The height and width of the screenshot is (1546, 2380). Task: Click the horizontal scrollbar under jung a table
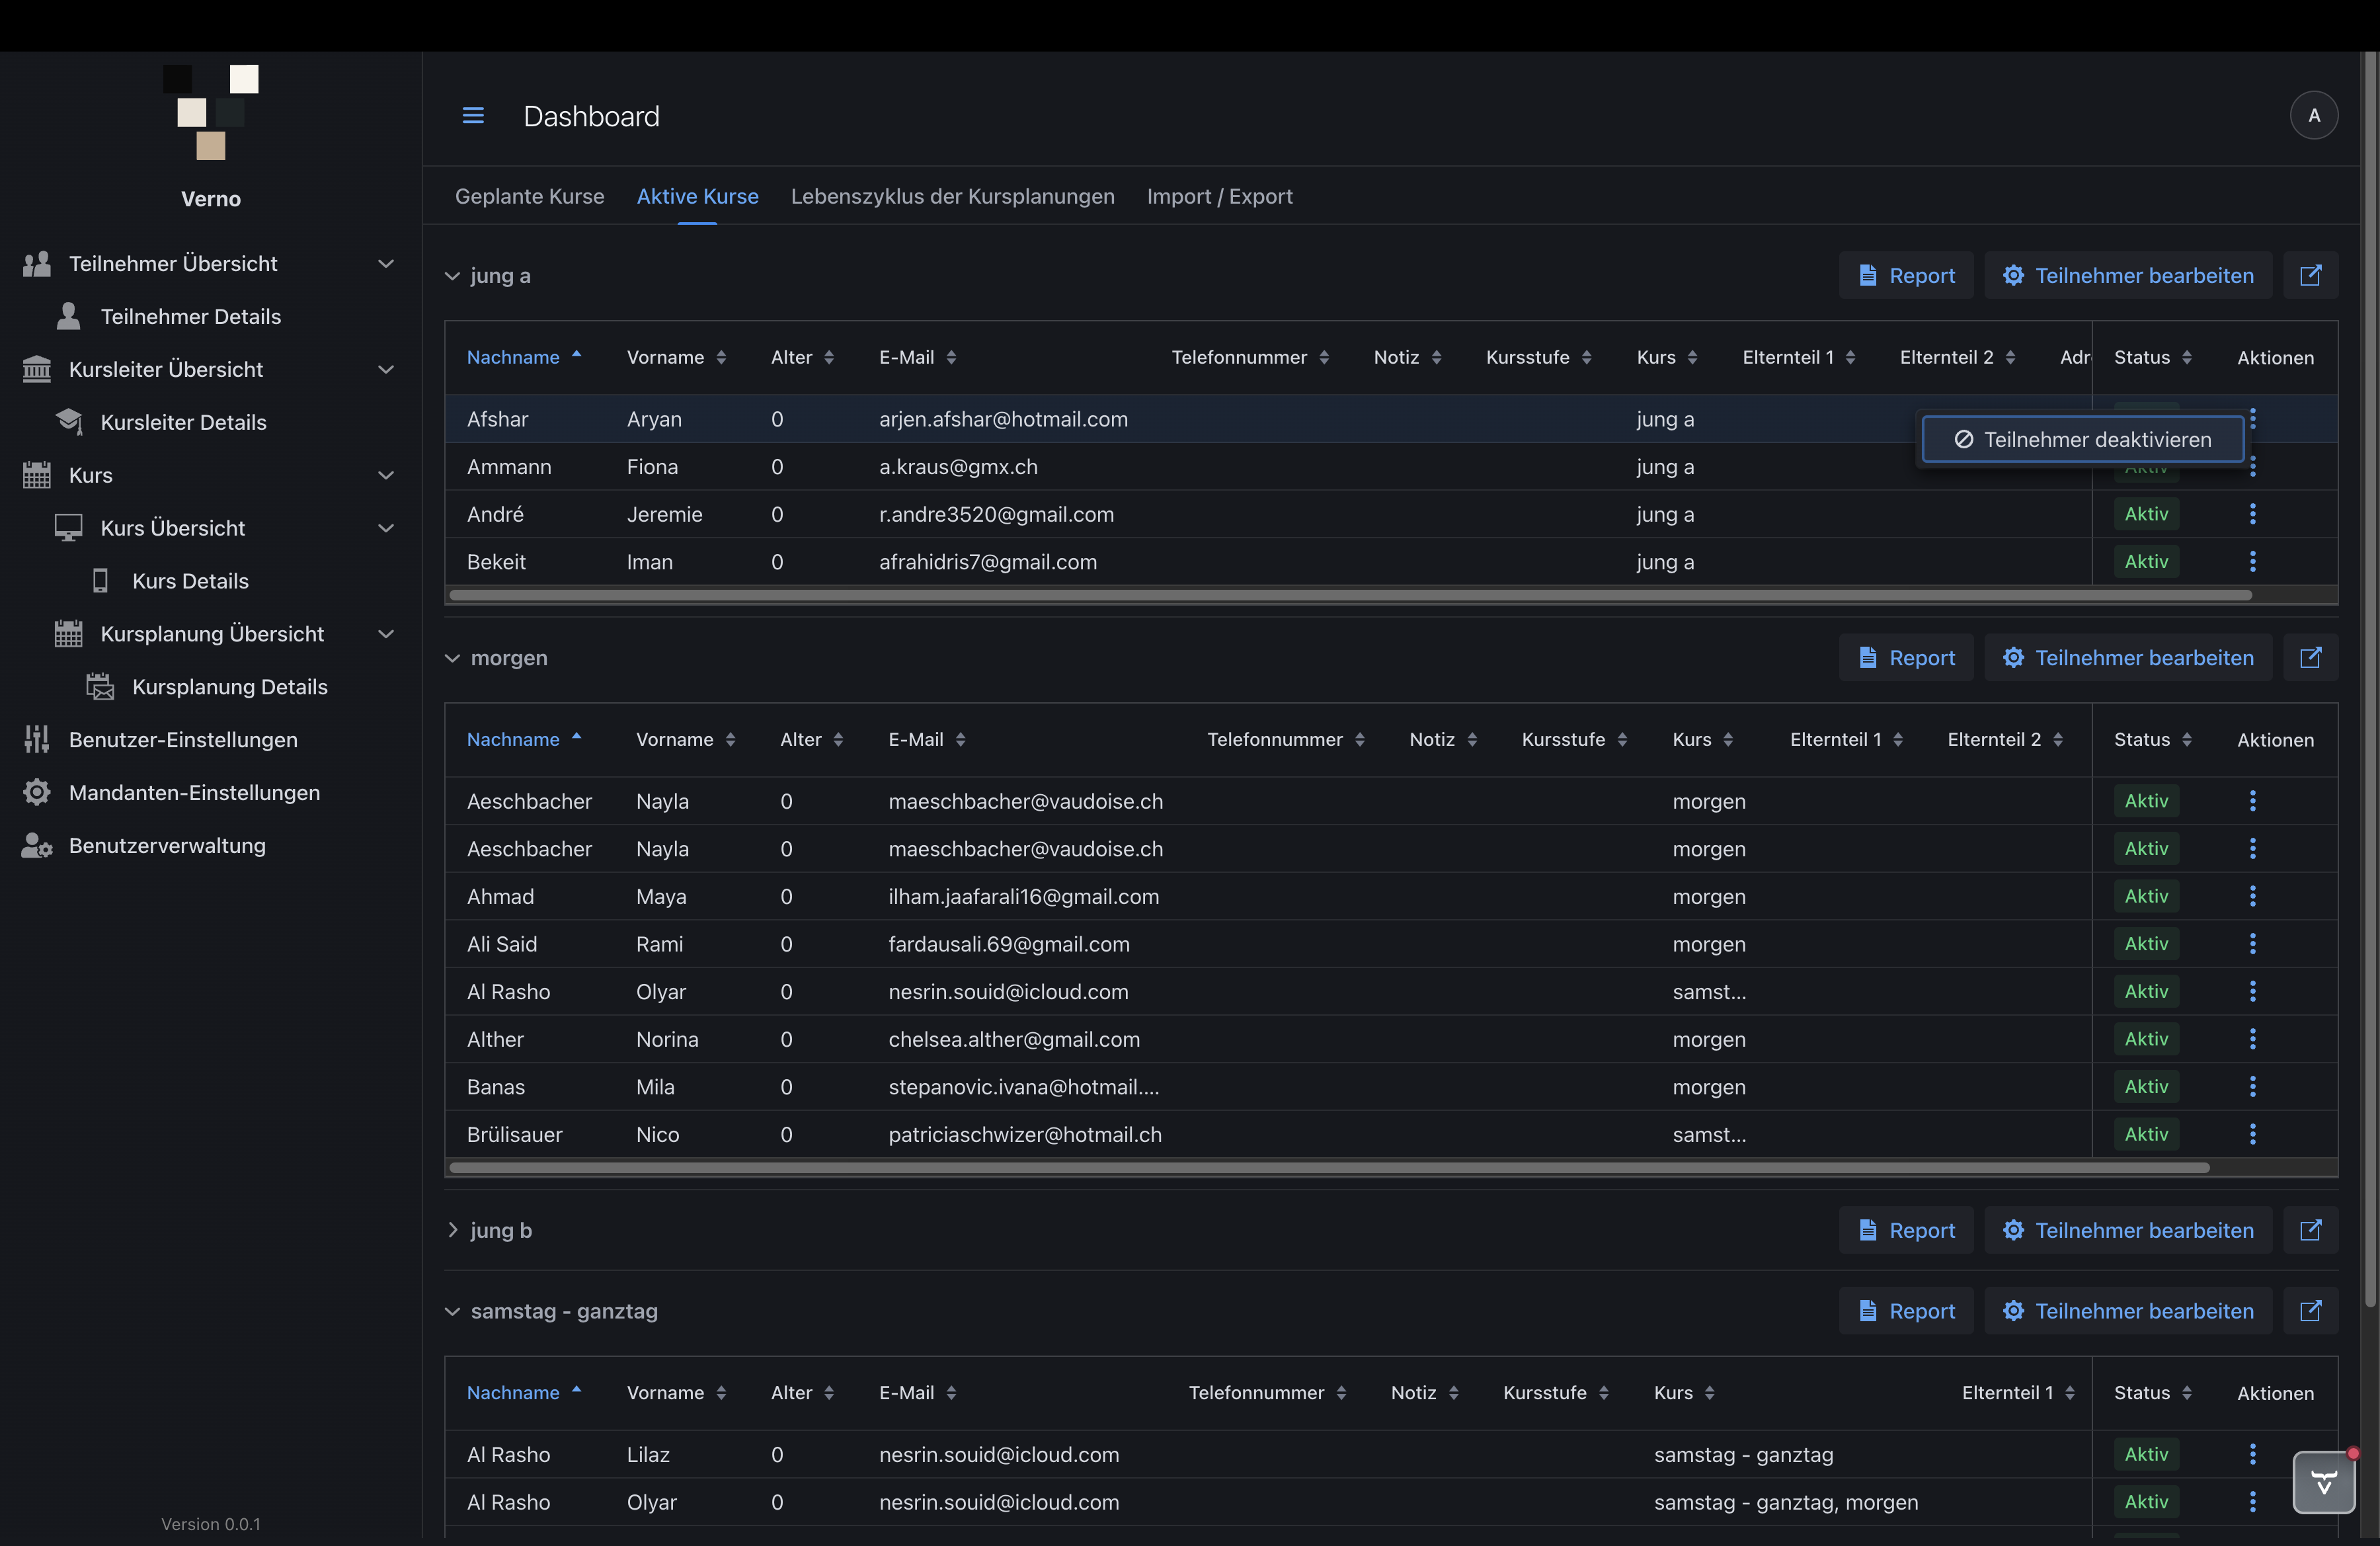(x=1350, y=595)
